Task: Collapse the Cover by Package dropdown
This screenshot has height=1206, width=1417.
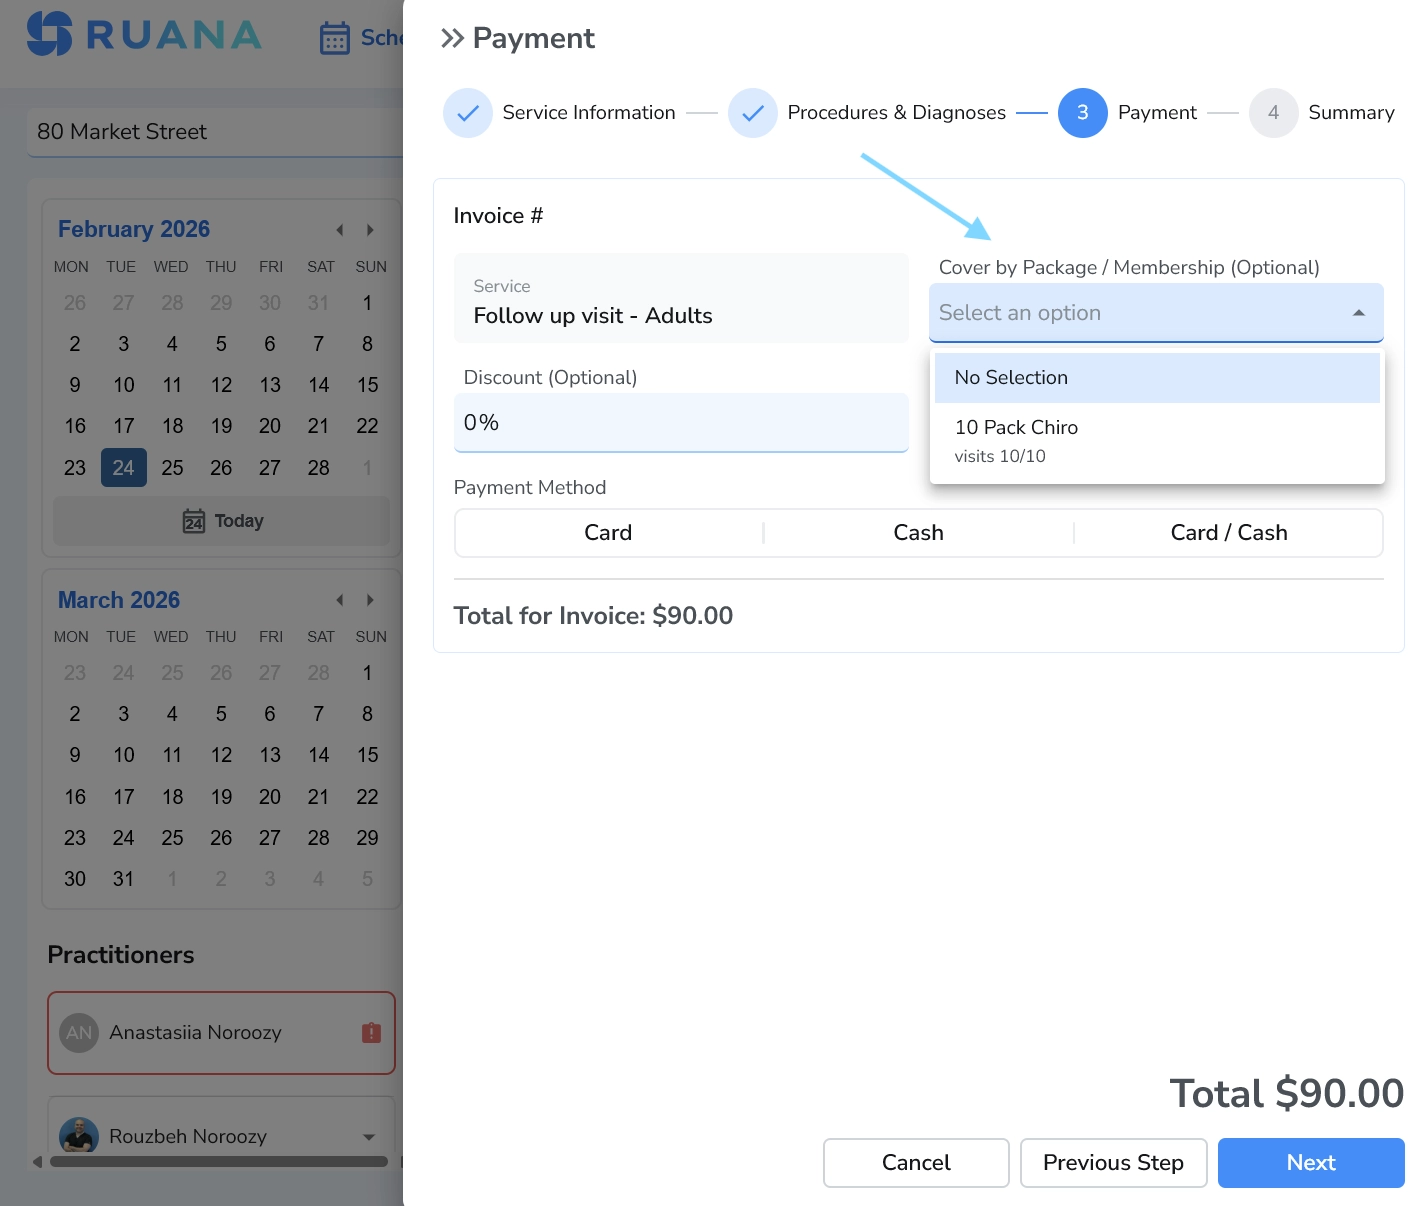Action: click(x=1358, y=313)
